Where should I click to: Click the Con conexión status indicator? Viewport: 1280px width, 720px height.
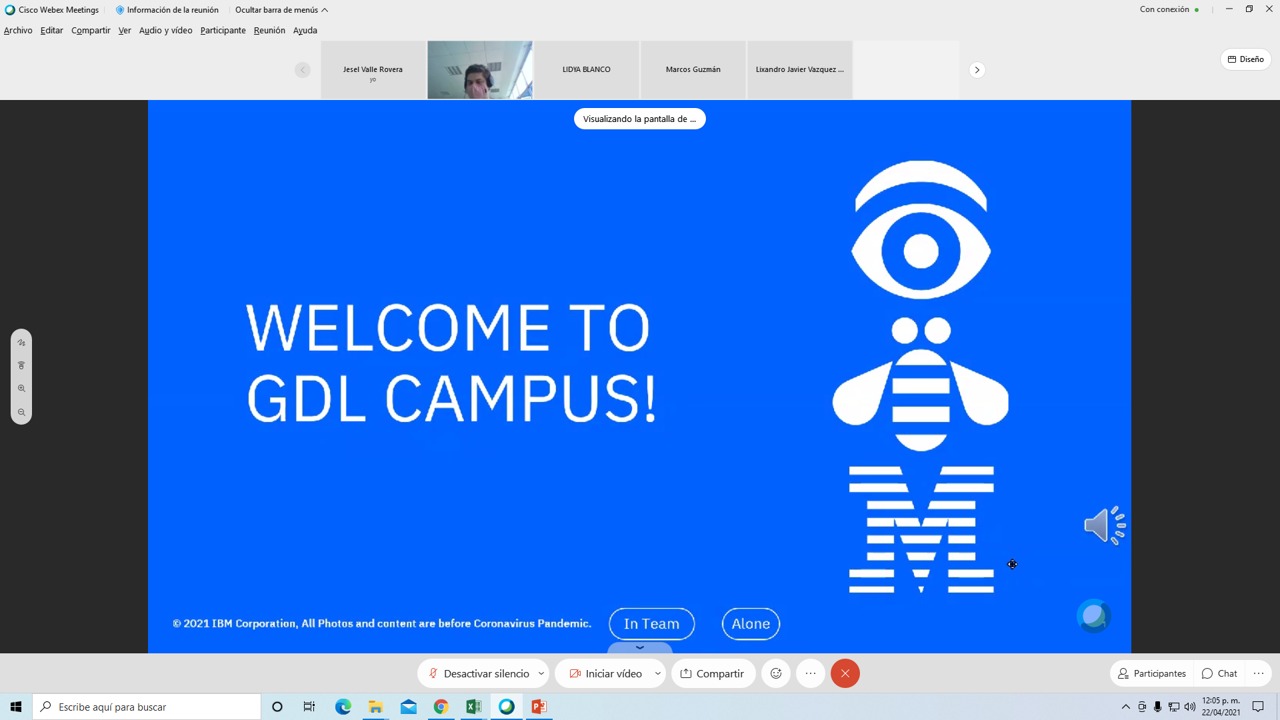click(1169, 10)
